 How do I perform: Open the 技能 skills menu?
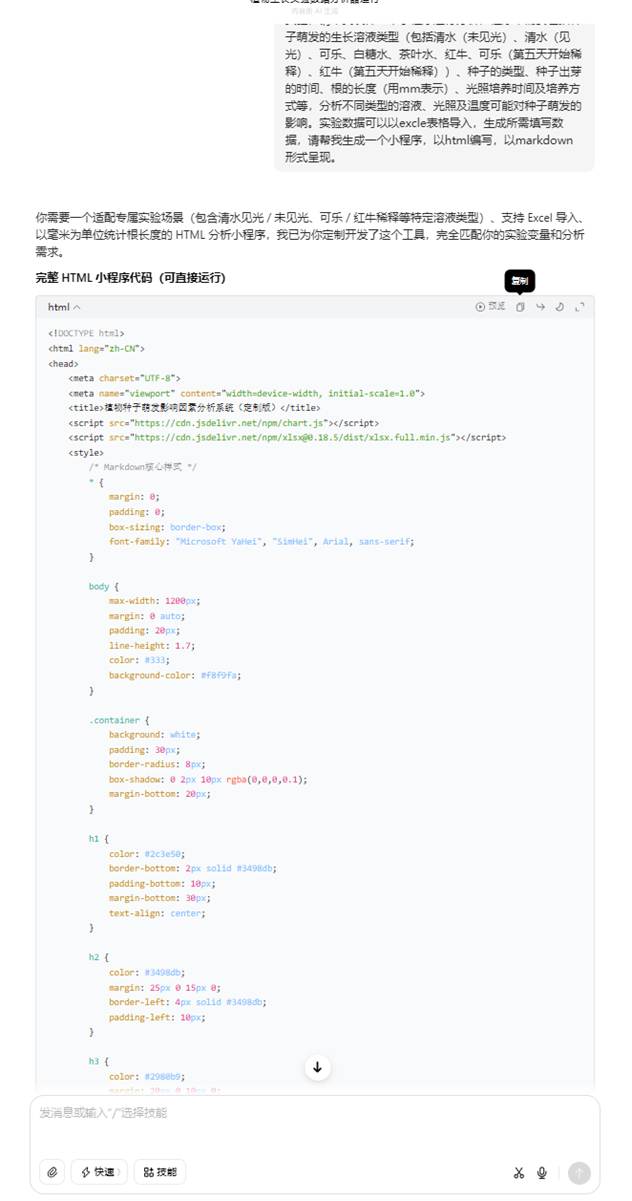(x=160, y=1172)
